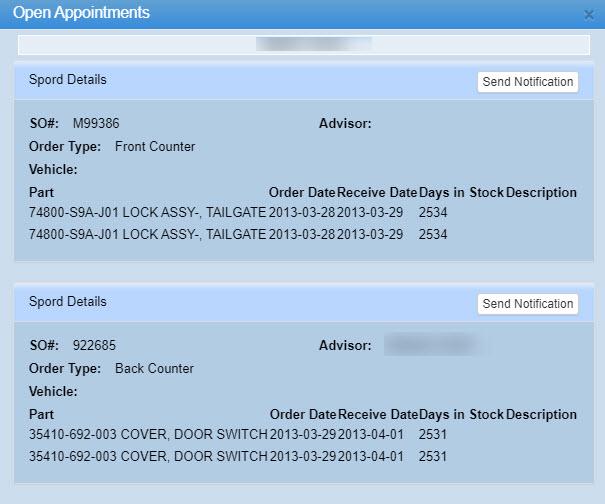Select the first LOCK ASSY-, TAILGATE part row

[148, 213]
